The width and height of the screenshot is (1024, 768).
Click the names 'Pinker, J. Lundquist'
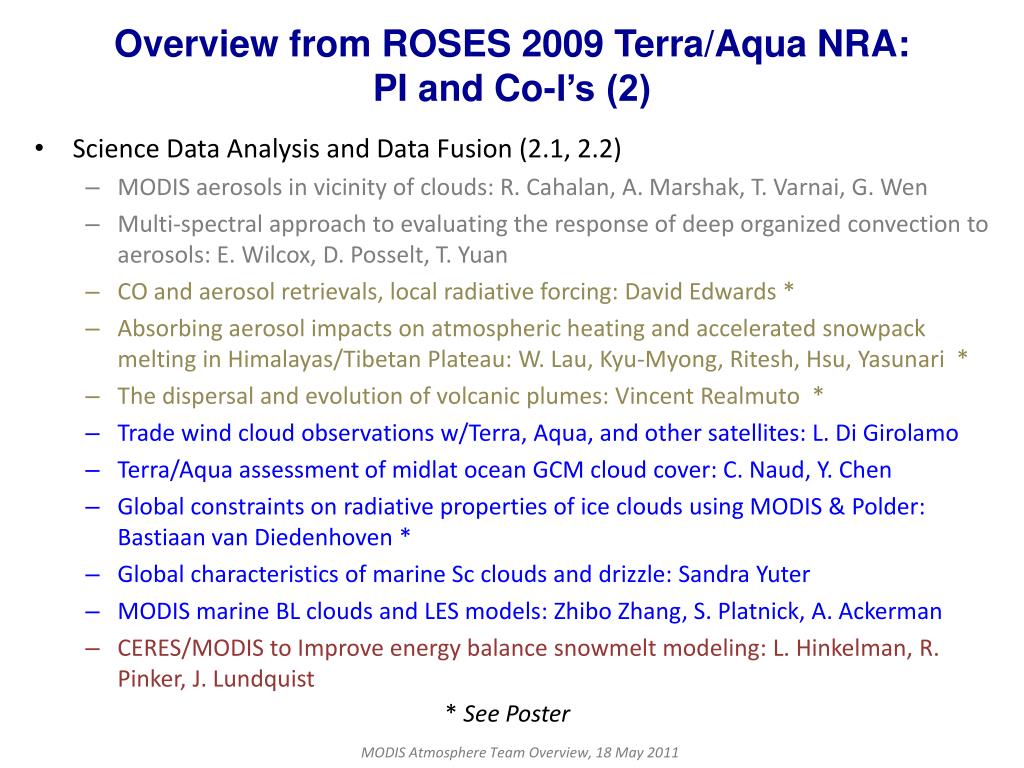point(216,679)
